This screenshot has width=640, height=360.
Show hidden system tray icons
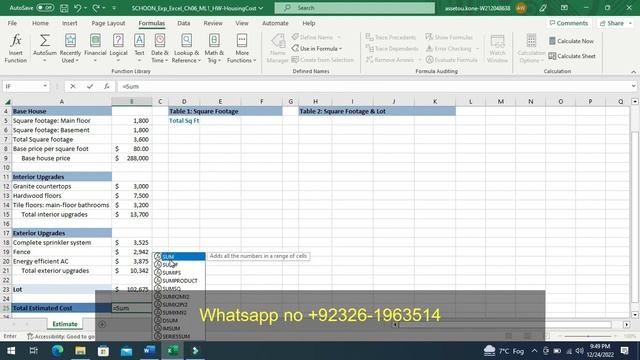pyautogui.click(x=534, y=351)
